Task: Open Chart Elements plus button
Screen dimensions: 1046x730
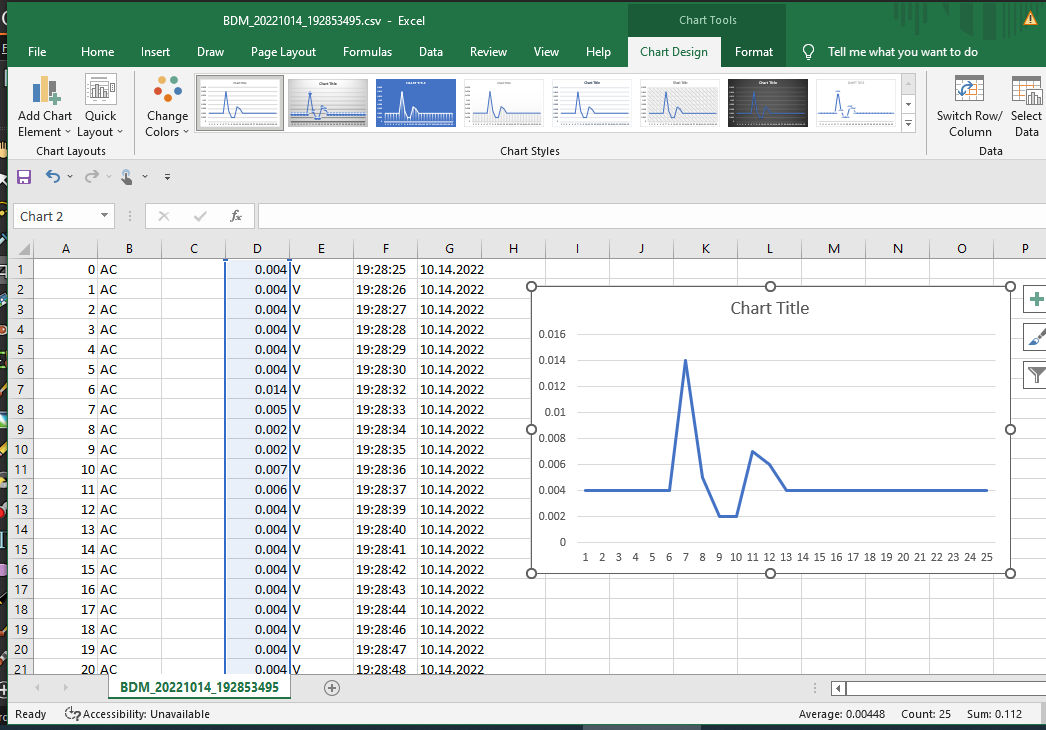Action: click(1035, 299)
